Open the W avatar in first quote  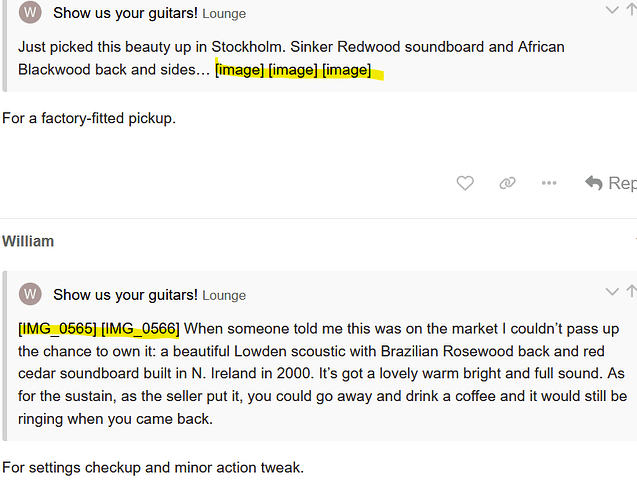coord(30,12)
